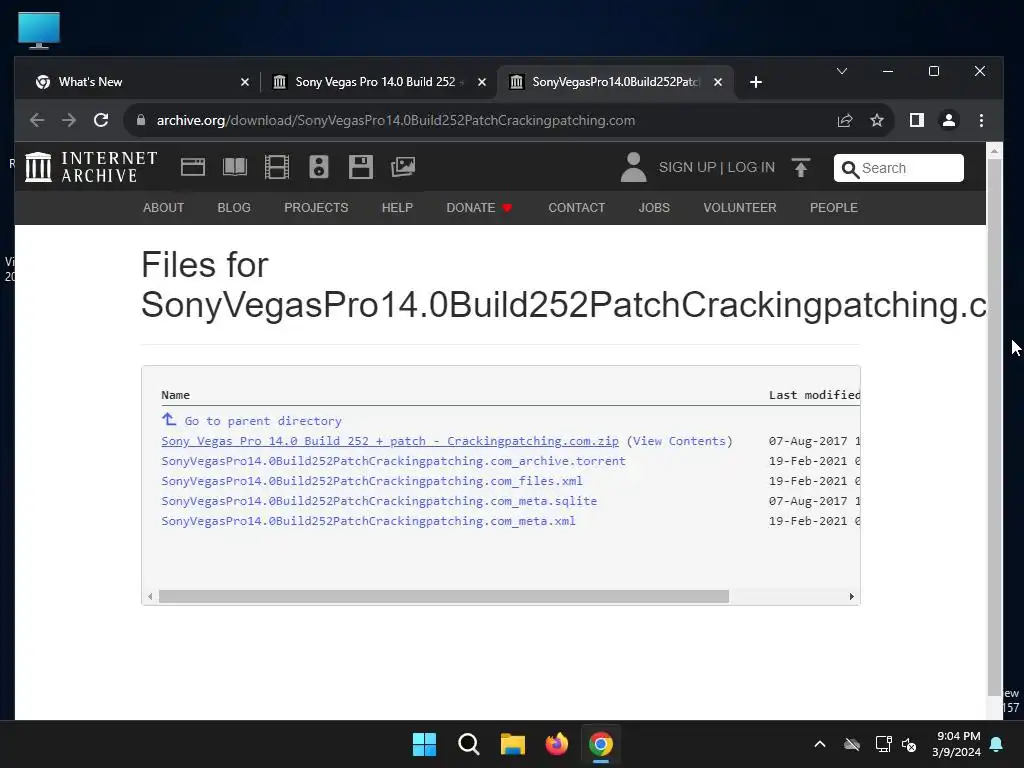The height and width of the screenshot is (768, 1024).
Task: Open the BLOG menu item
Action: [234, 208]
